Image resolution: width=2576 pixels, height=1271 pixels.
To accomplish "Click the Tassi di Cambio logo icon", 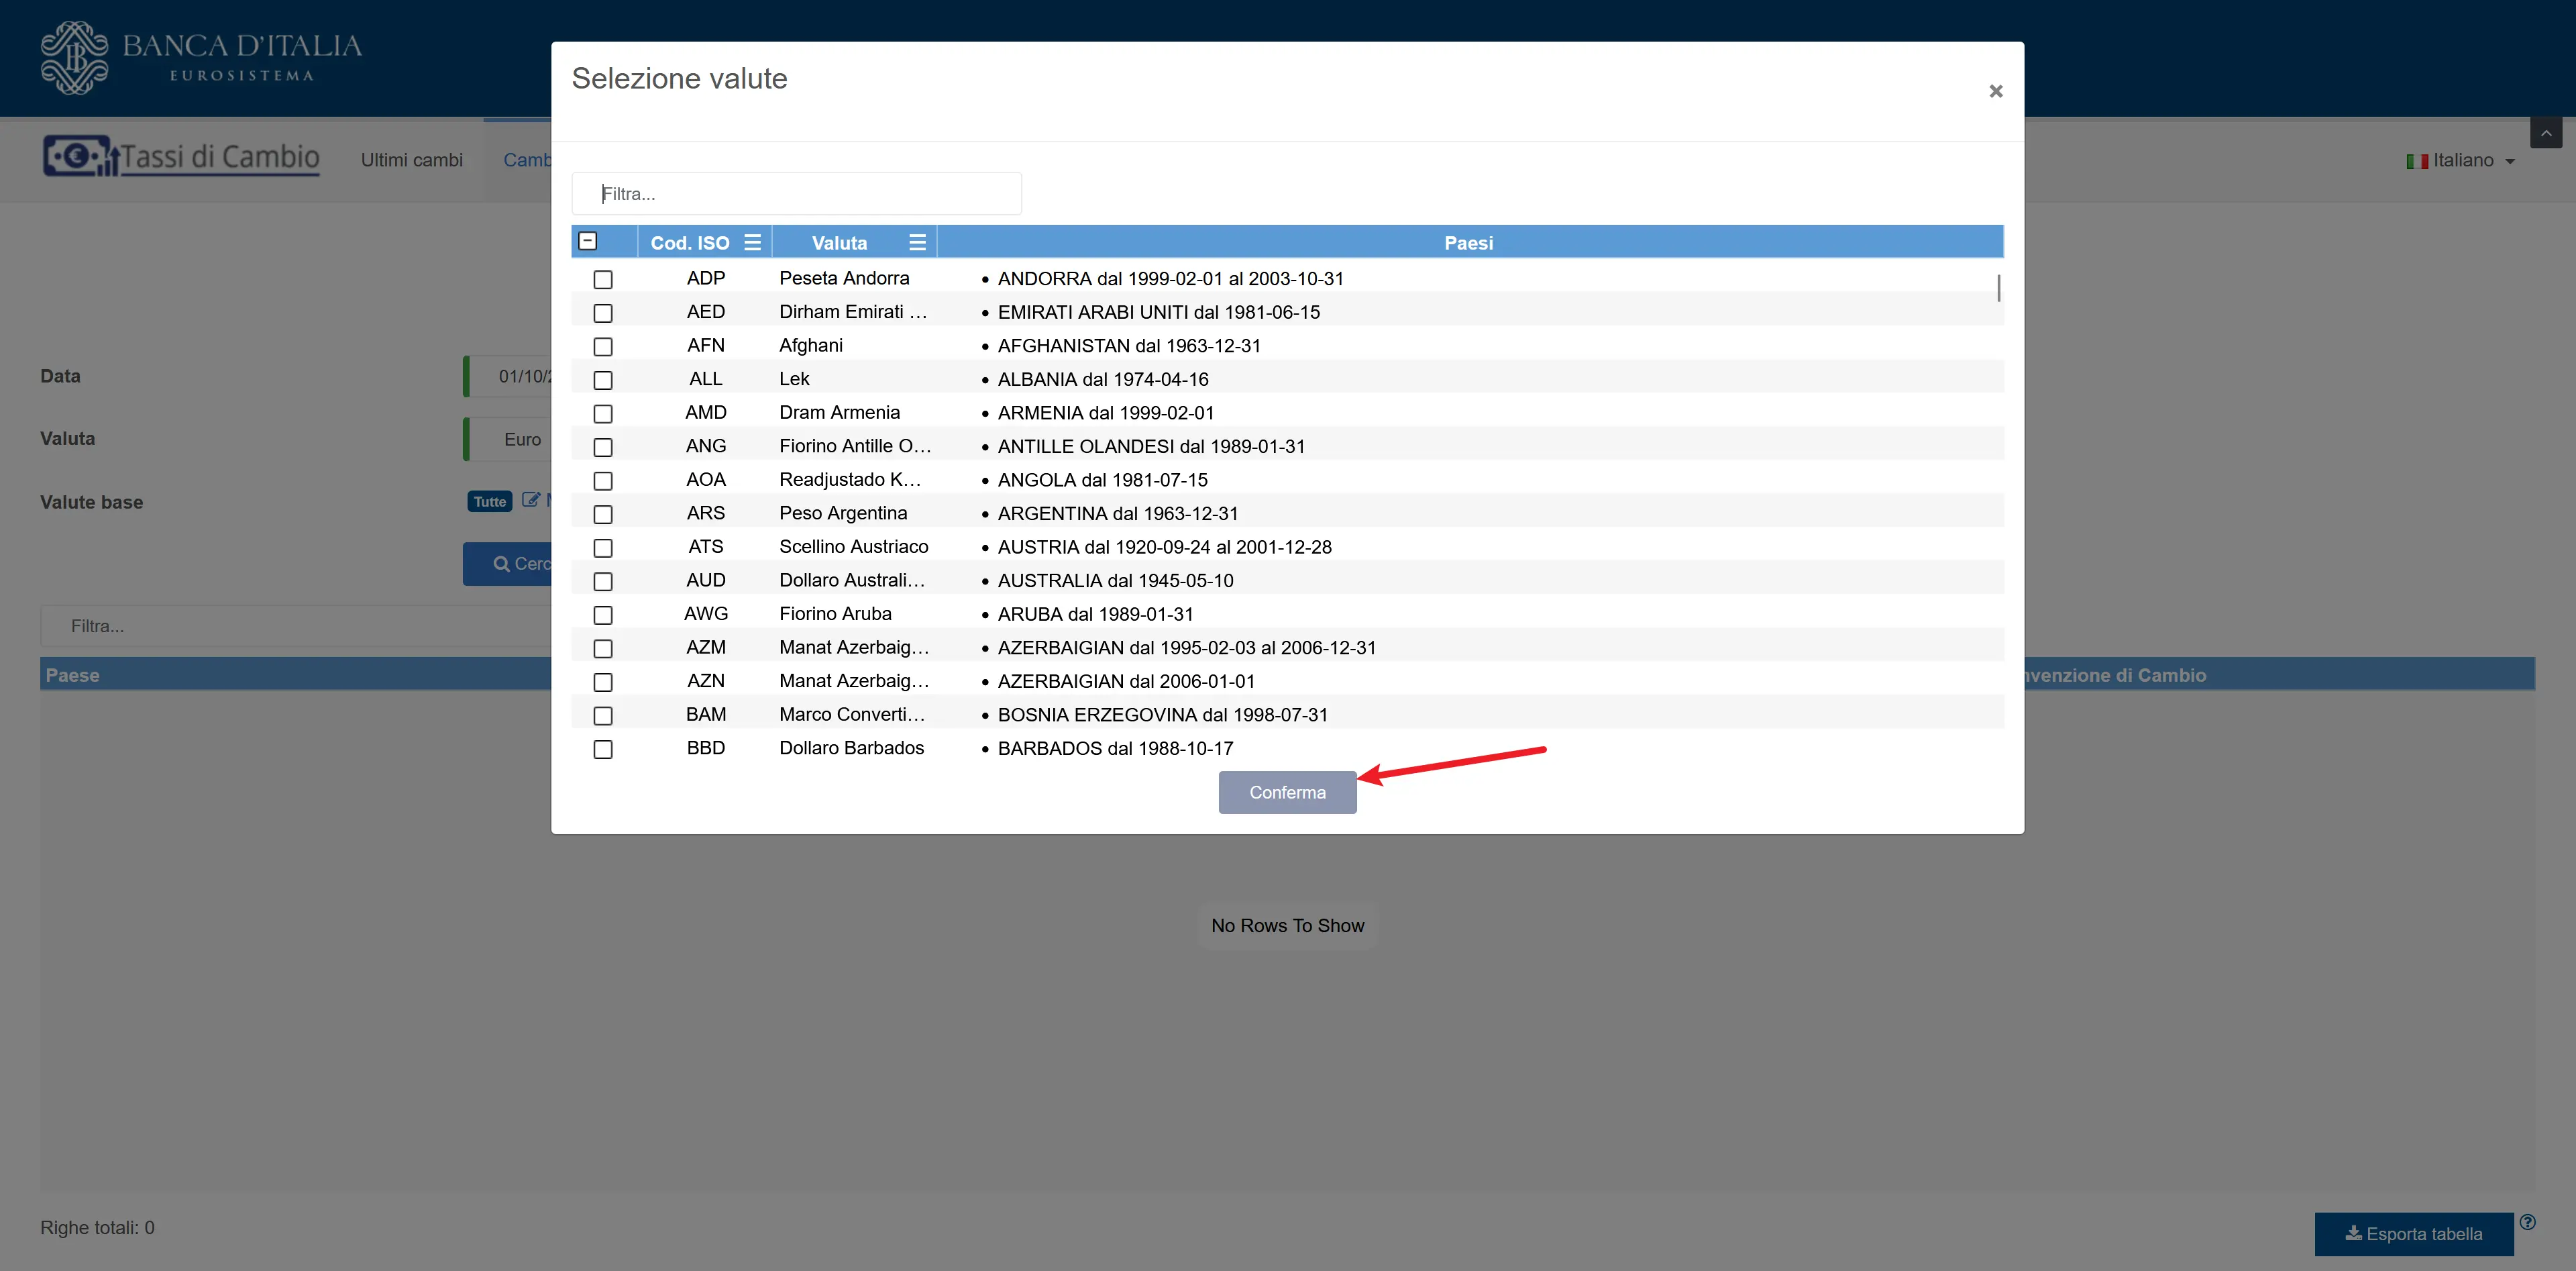I will (78, 156).
